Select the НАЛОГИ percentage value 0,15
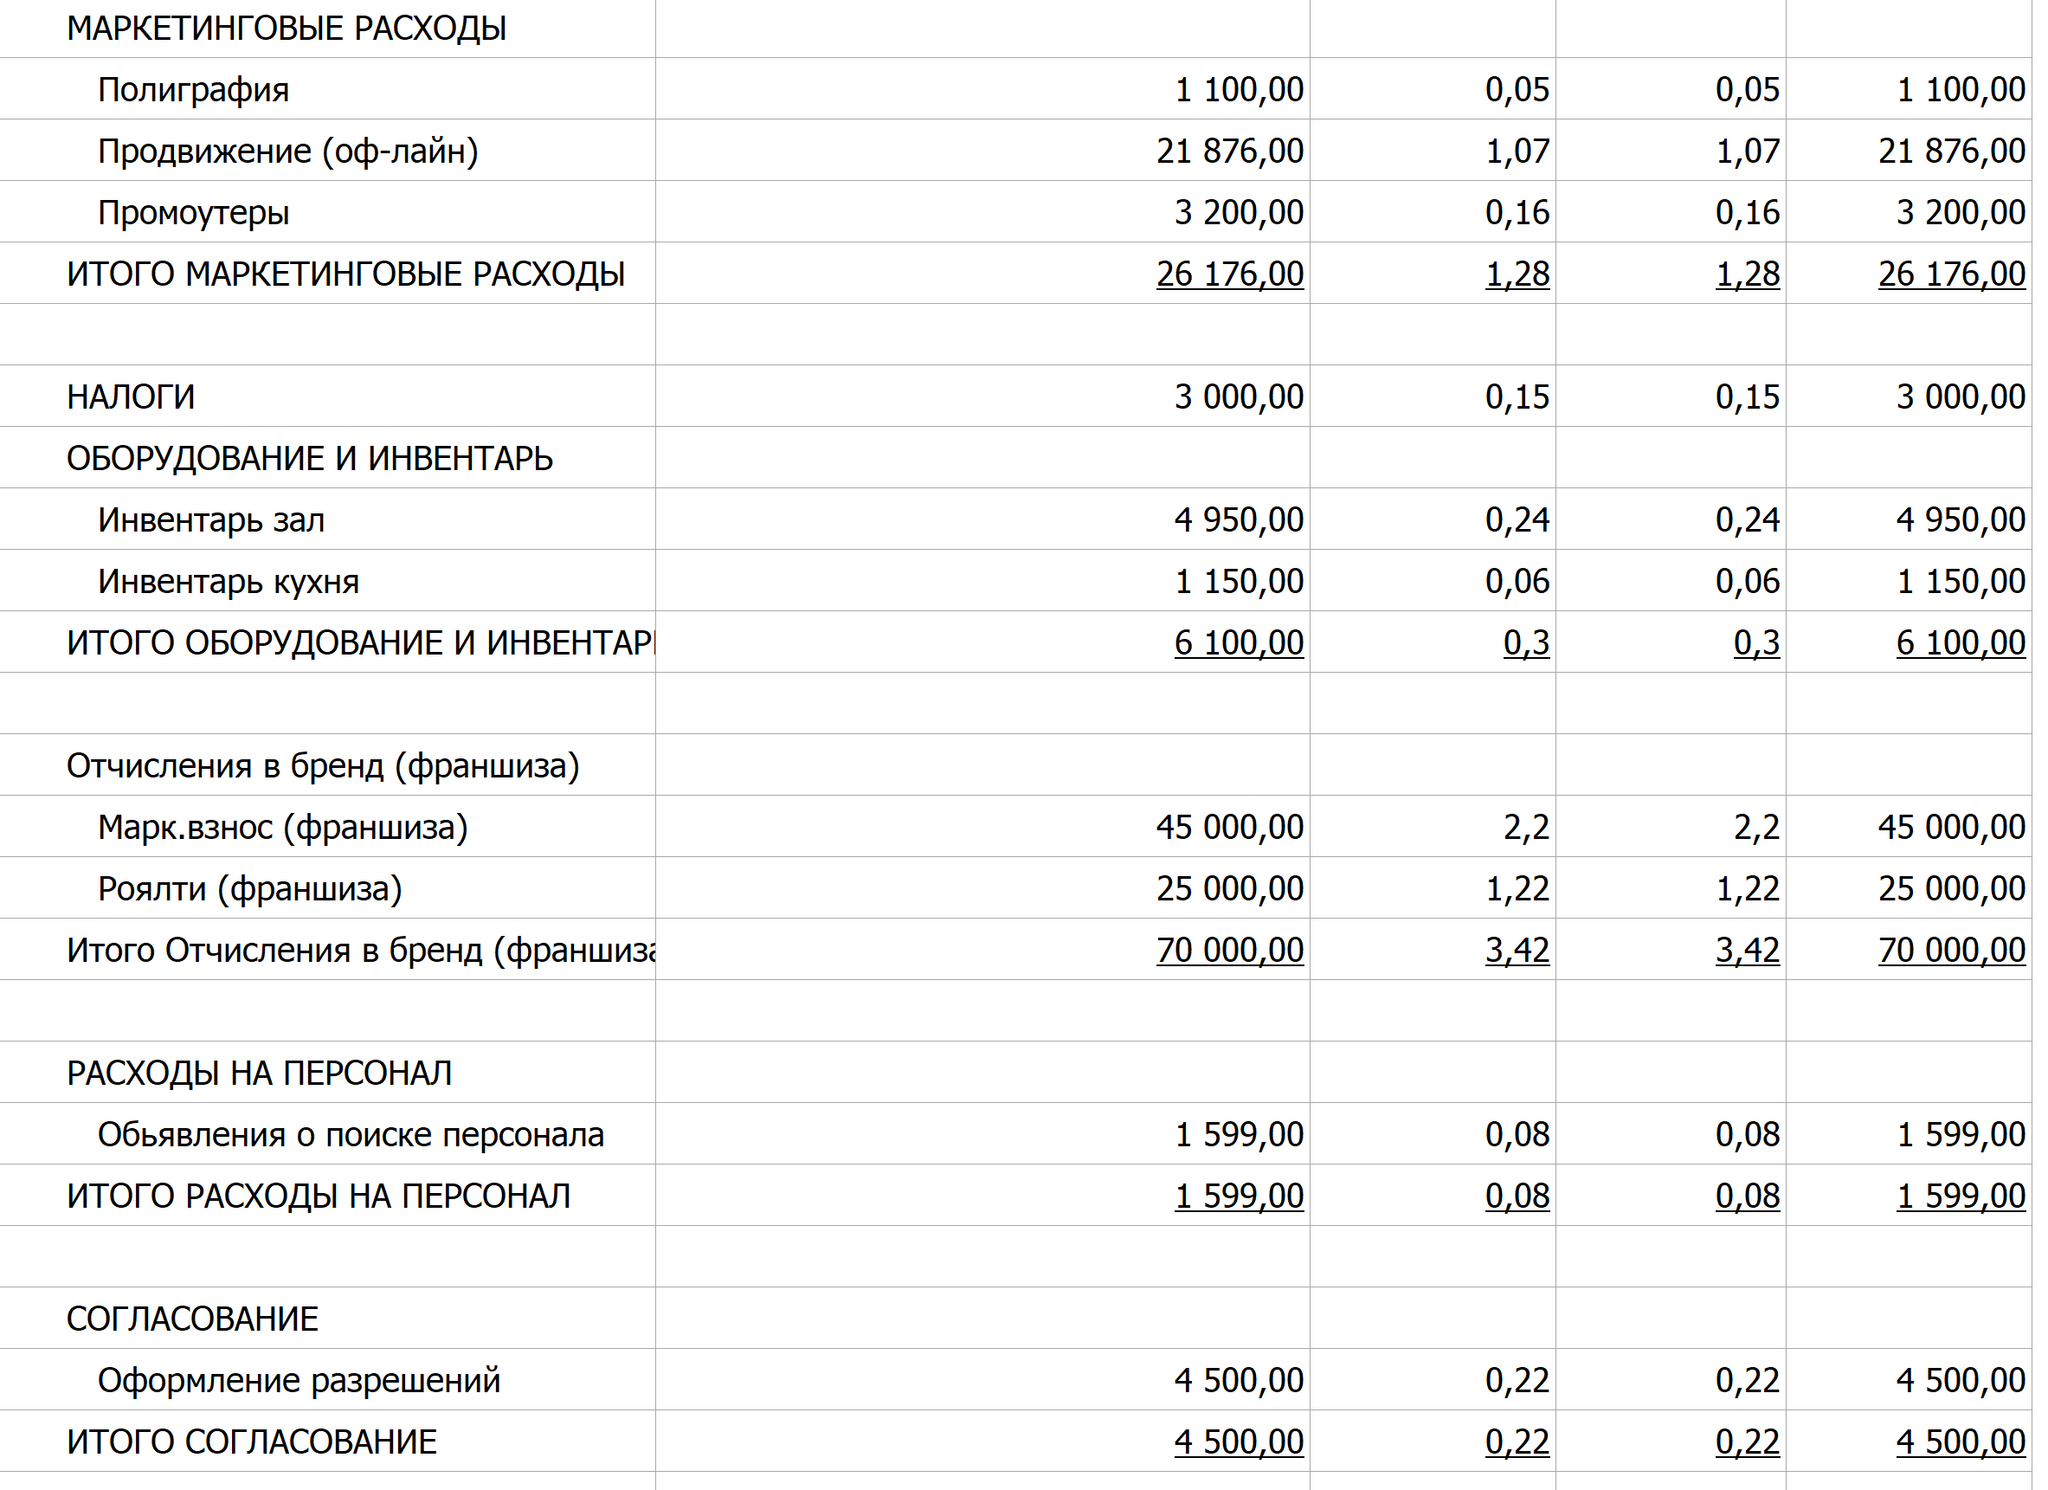The width and height of the screenshot is (2048, 1490). [x=1516, y=397]
